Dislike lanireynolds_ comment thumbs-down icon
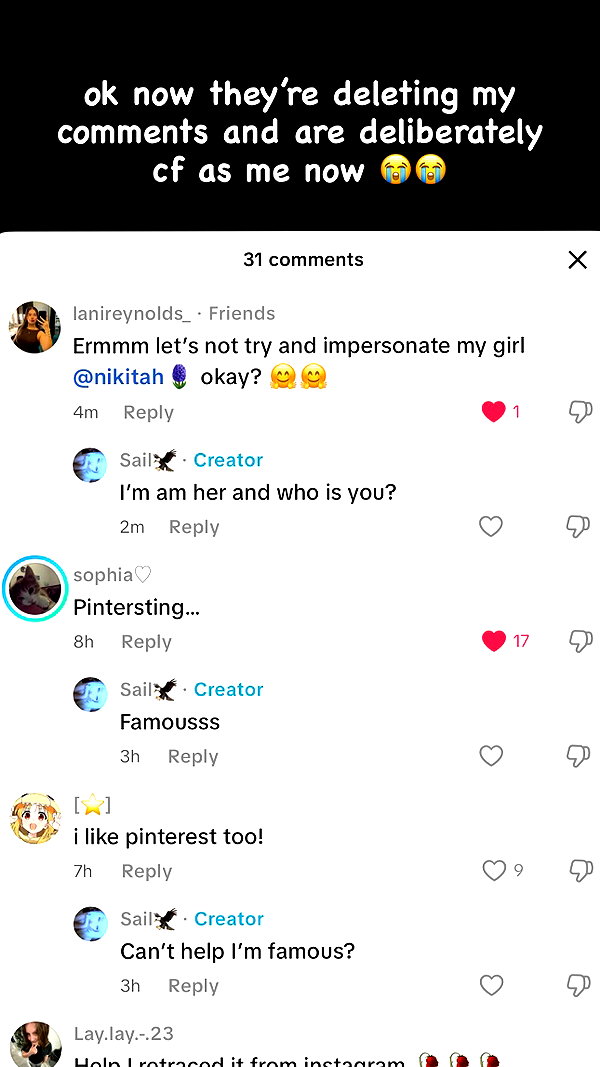The height and width of the screenshot is (1067, 600). tap(580, 412)
